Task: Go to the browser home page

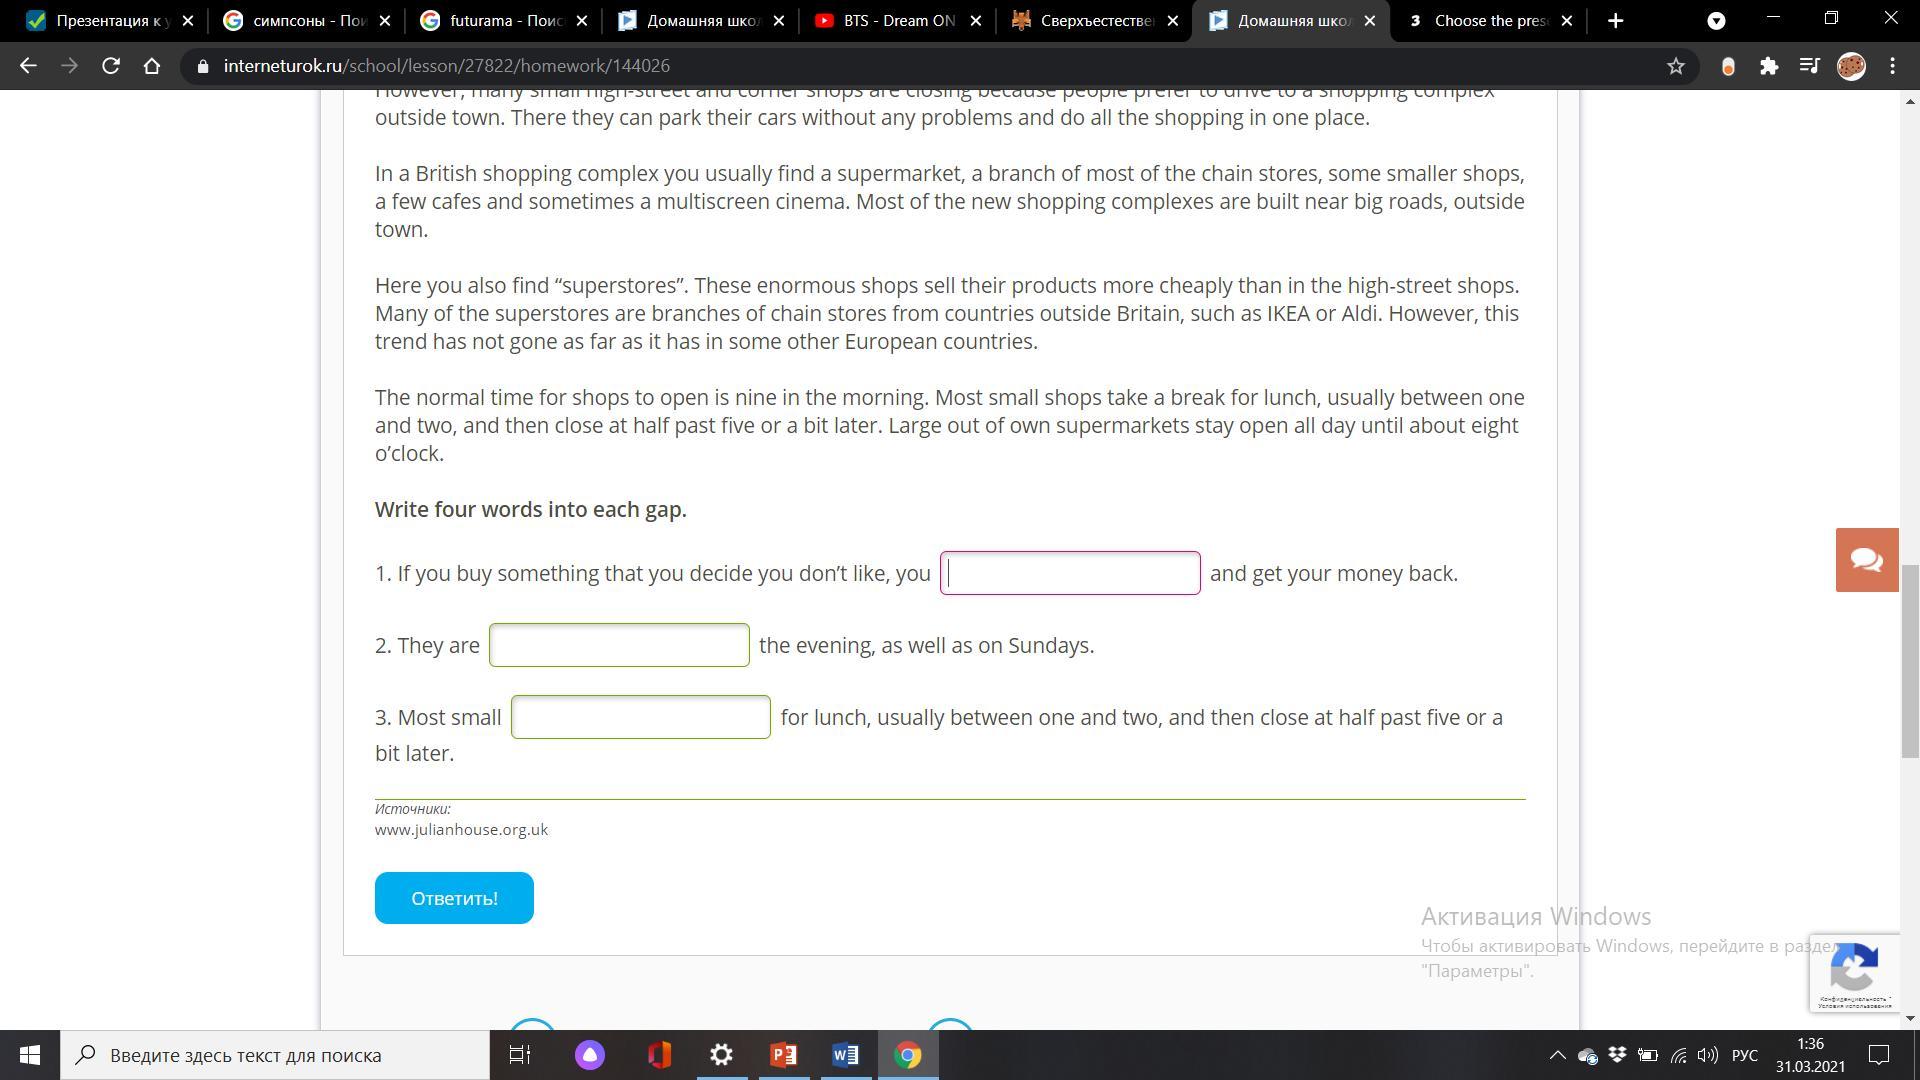Action: pos(152,66)
